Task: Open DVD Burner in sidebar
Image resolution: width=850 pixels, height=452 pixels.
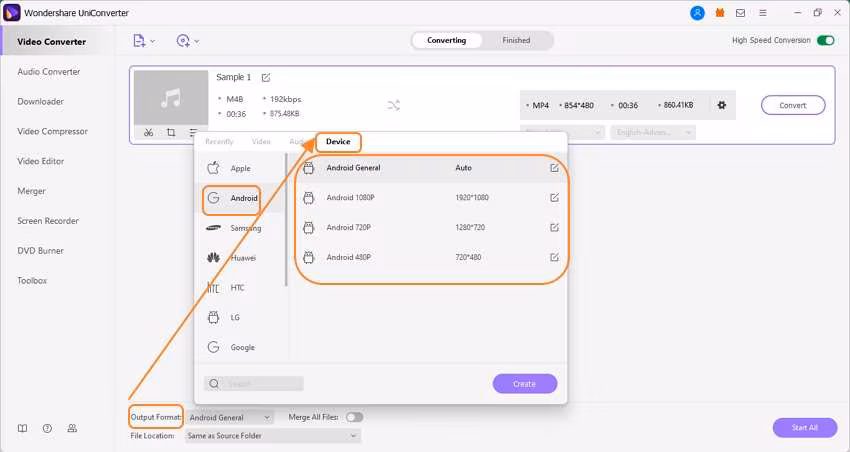Action: pos(41,250)
